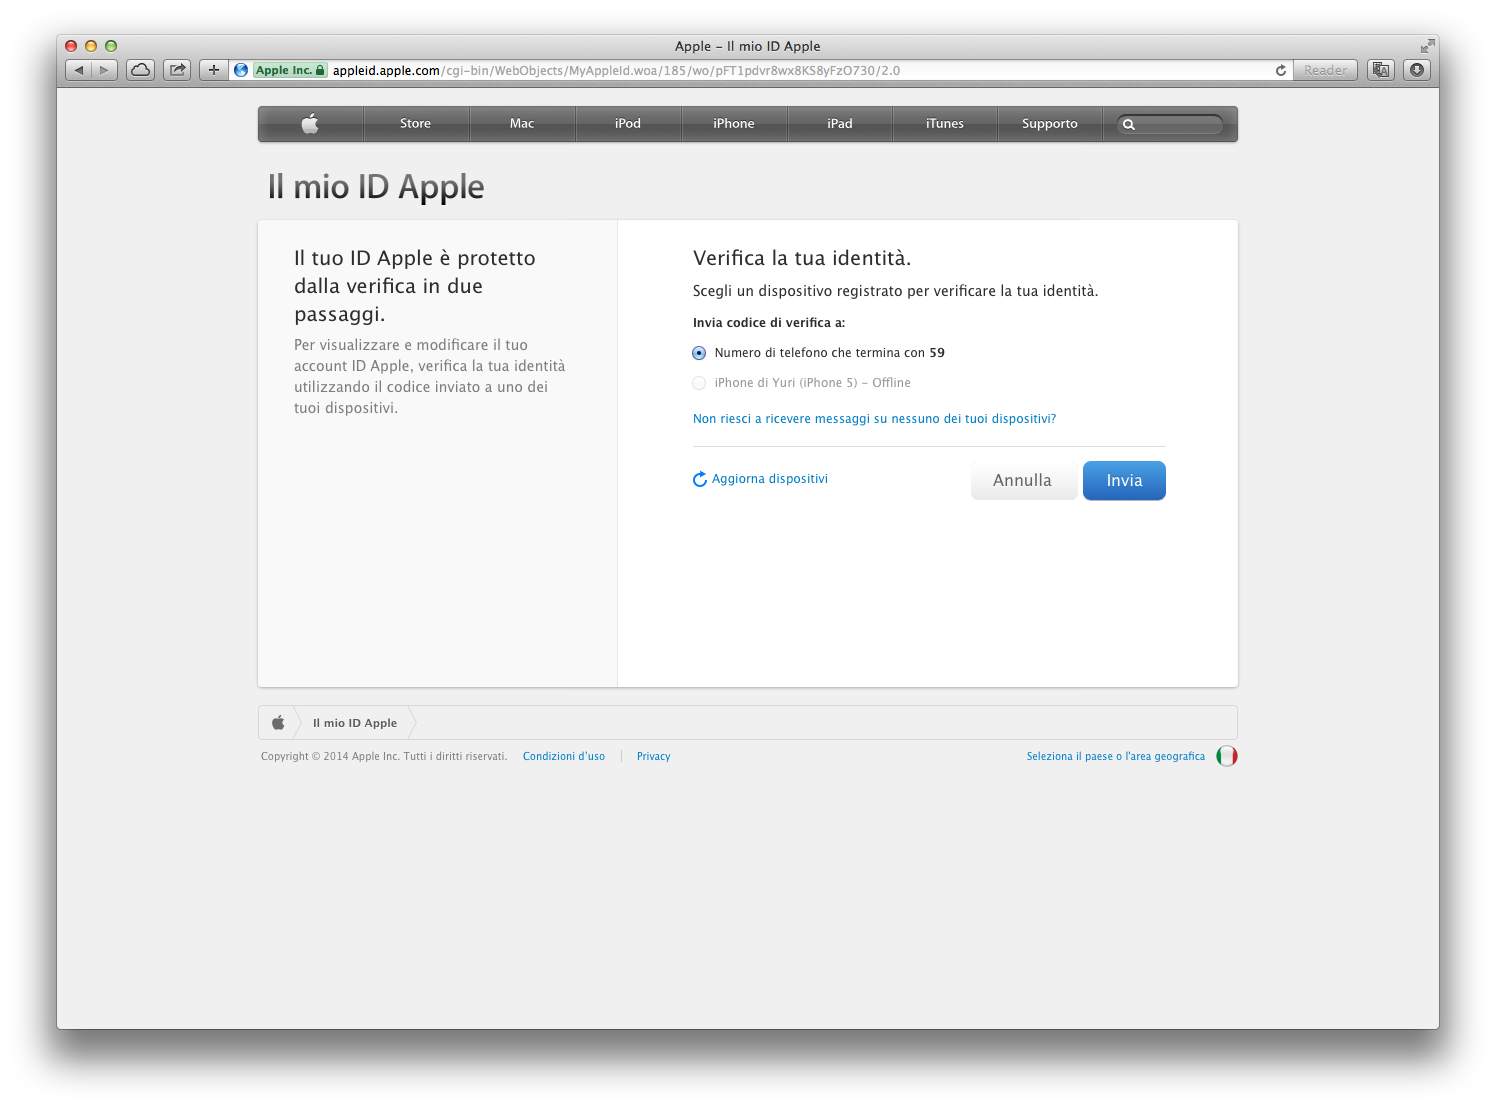The image size is (1496, 1108).
Task: Minimize the window with the yellow button
Action: point(91,46)
